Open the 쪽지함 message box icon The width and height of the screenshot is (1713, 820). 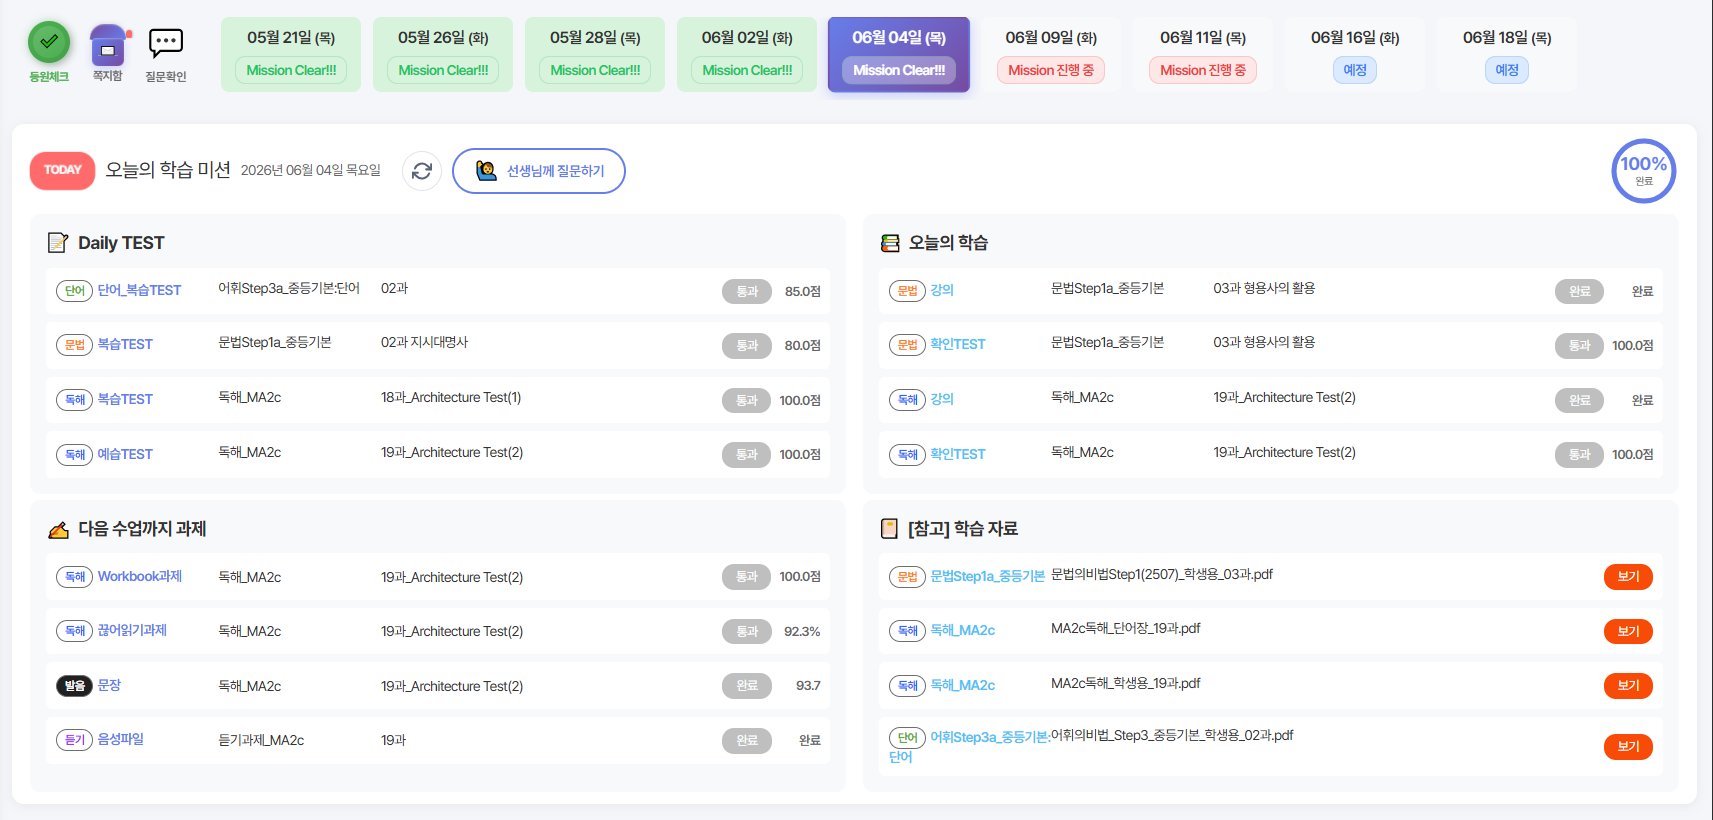pos(108,46)
